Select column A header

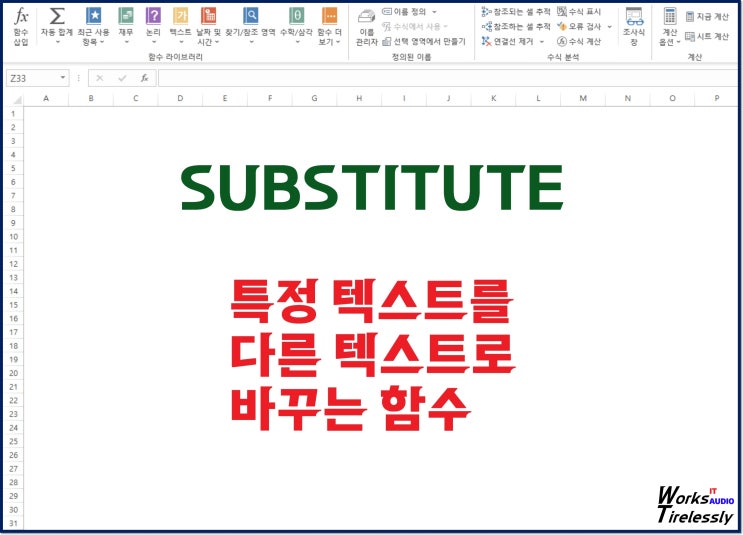[x=46, y=99]
